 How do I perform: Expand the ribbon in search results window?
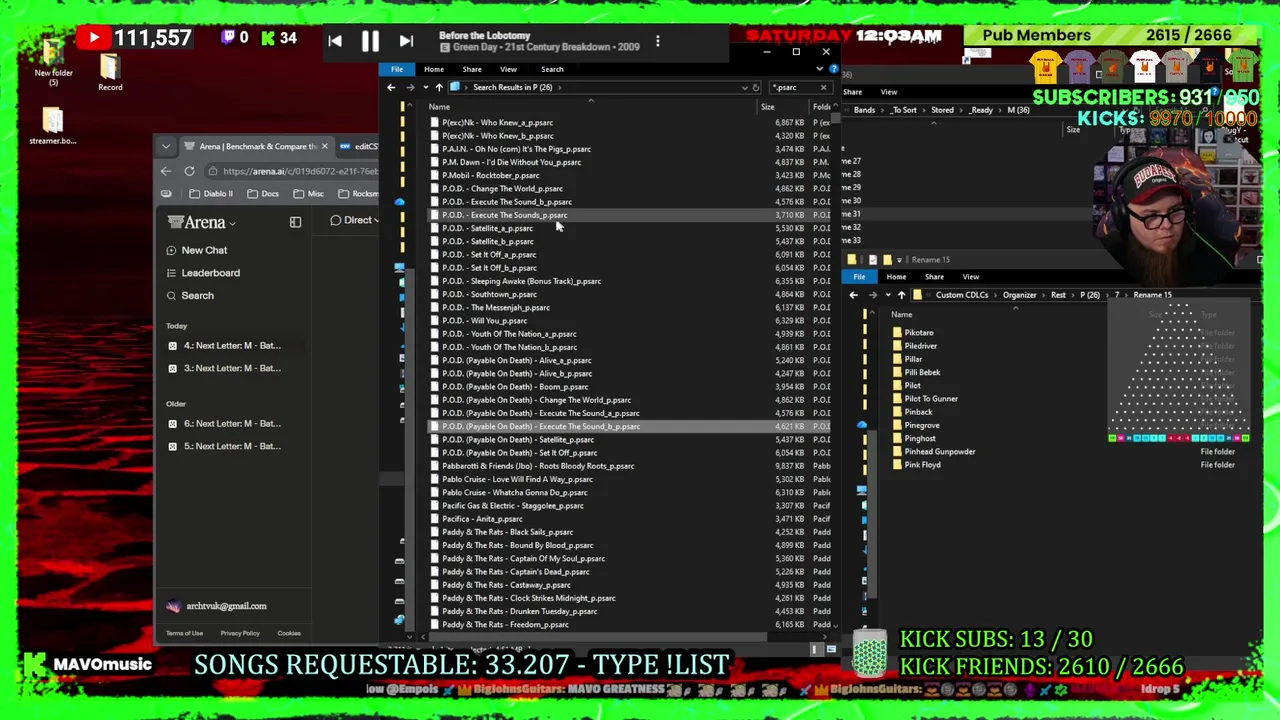820,69
